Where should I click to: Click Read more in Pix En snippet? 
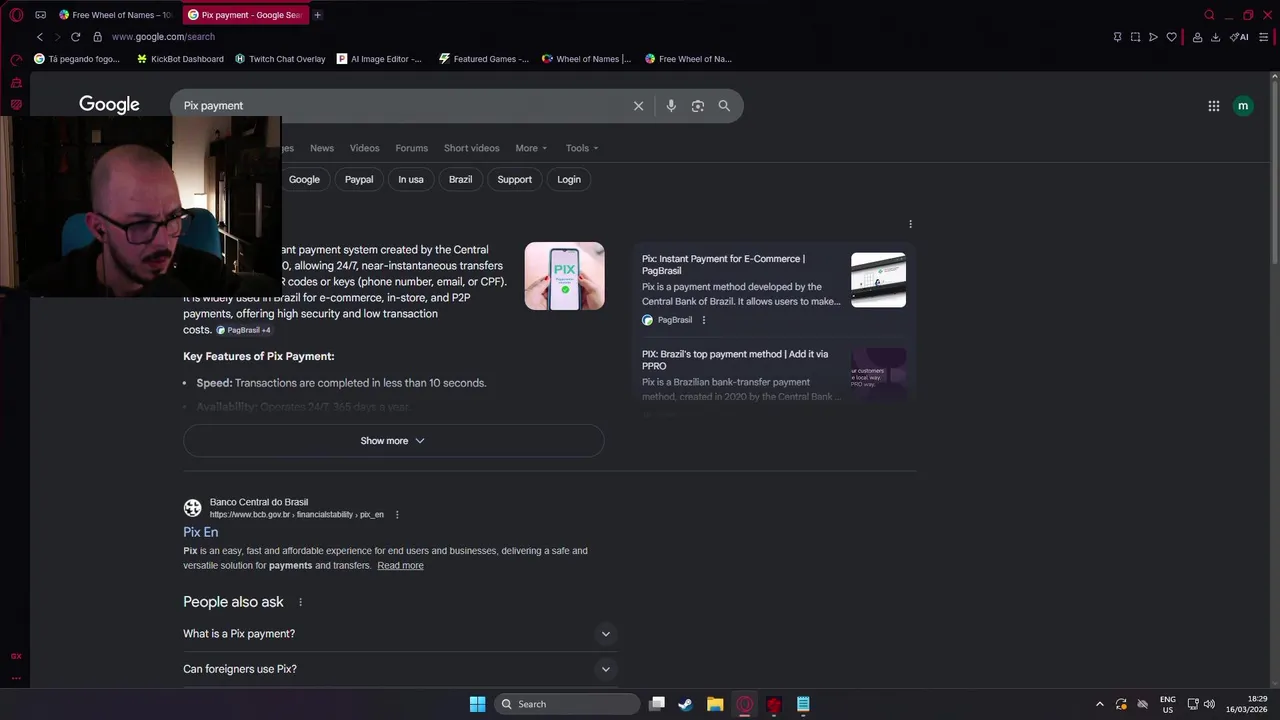400,566
